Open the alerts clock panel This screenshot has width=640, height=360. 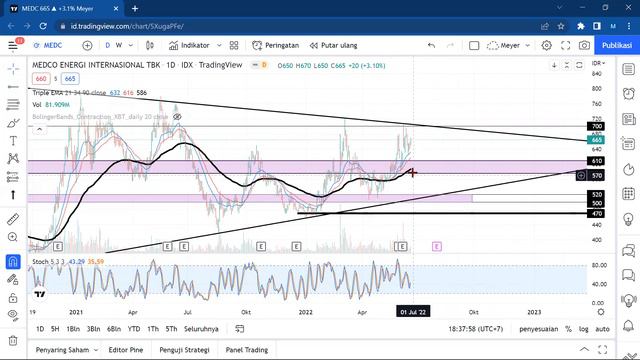coord(629,93)
